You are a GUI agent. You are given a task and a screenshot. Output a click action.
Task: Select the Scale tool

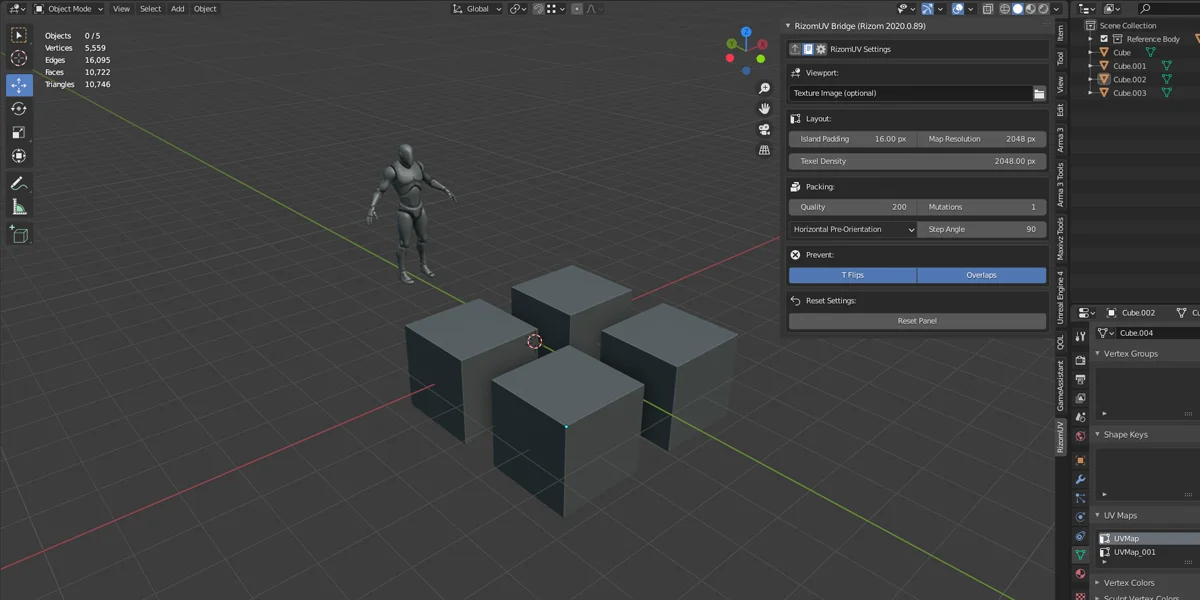point(18,132)
